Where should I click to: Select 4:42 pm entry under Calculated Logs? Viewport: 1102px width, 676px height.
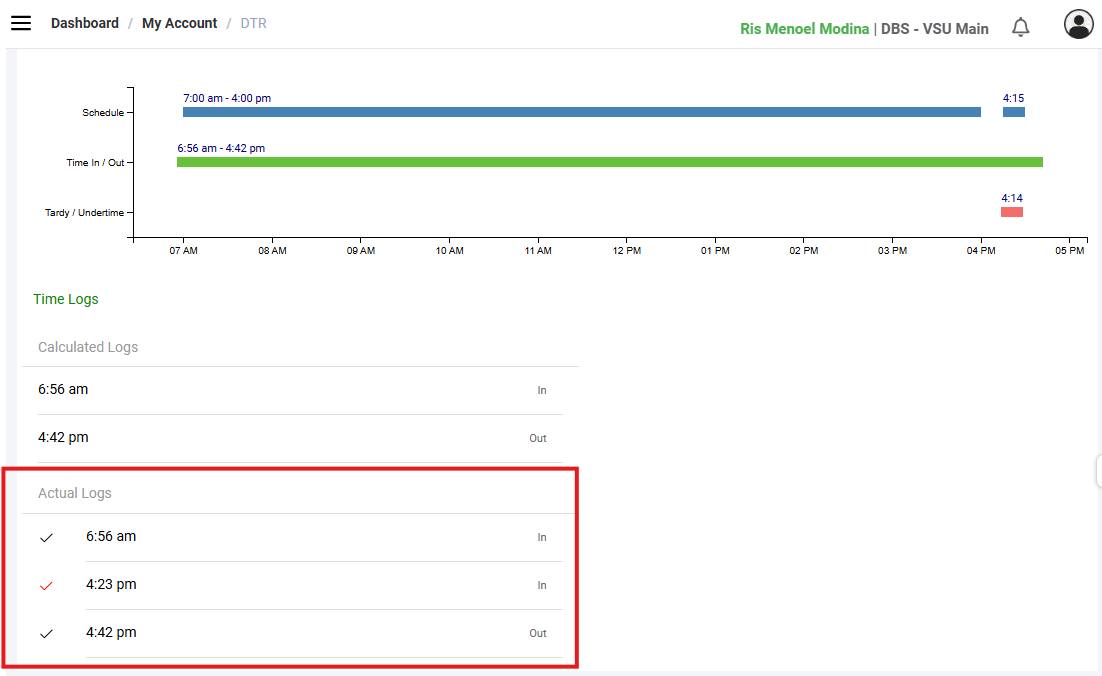coord(63,437)
